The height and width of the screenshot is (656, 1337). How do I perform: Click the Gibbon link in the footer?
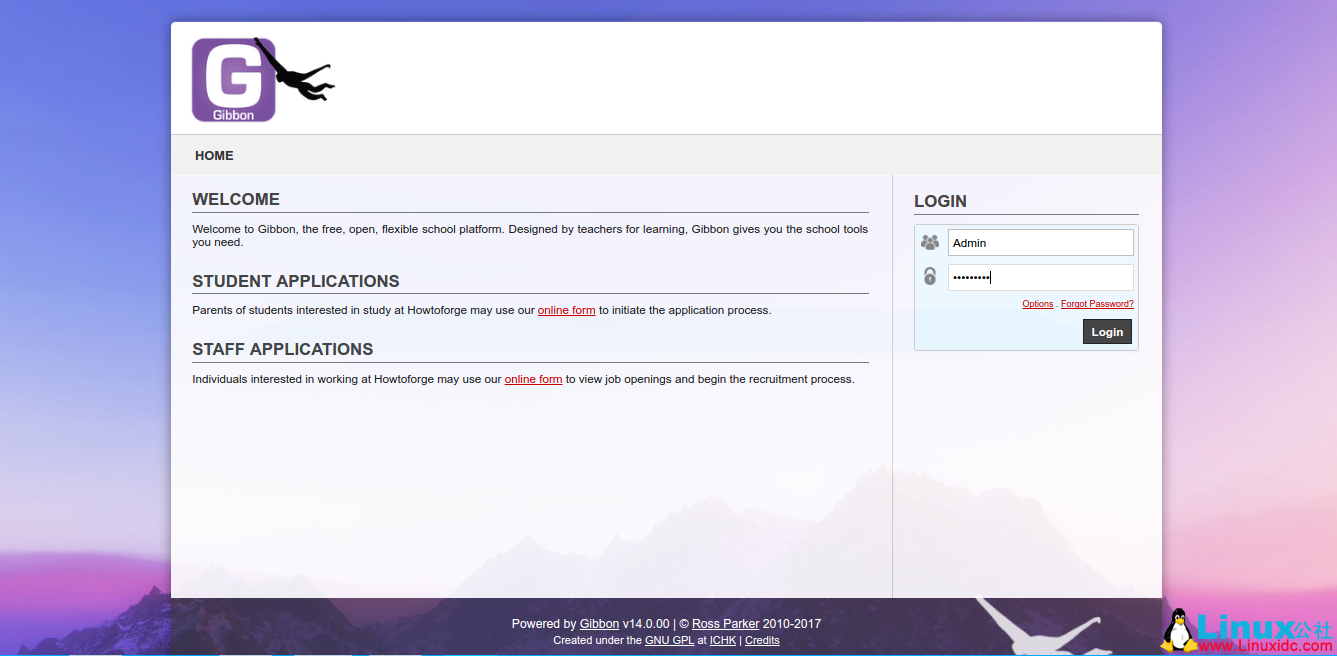[599, 623]
